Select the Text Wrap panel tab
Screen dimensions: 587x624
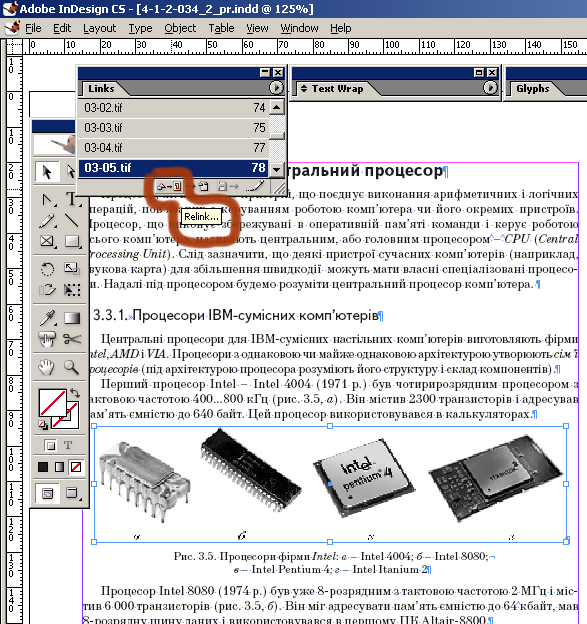pyautogui.click(x=337, y=88)
